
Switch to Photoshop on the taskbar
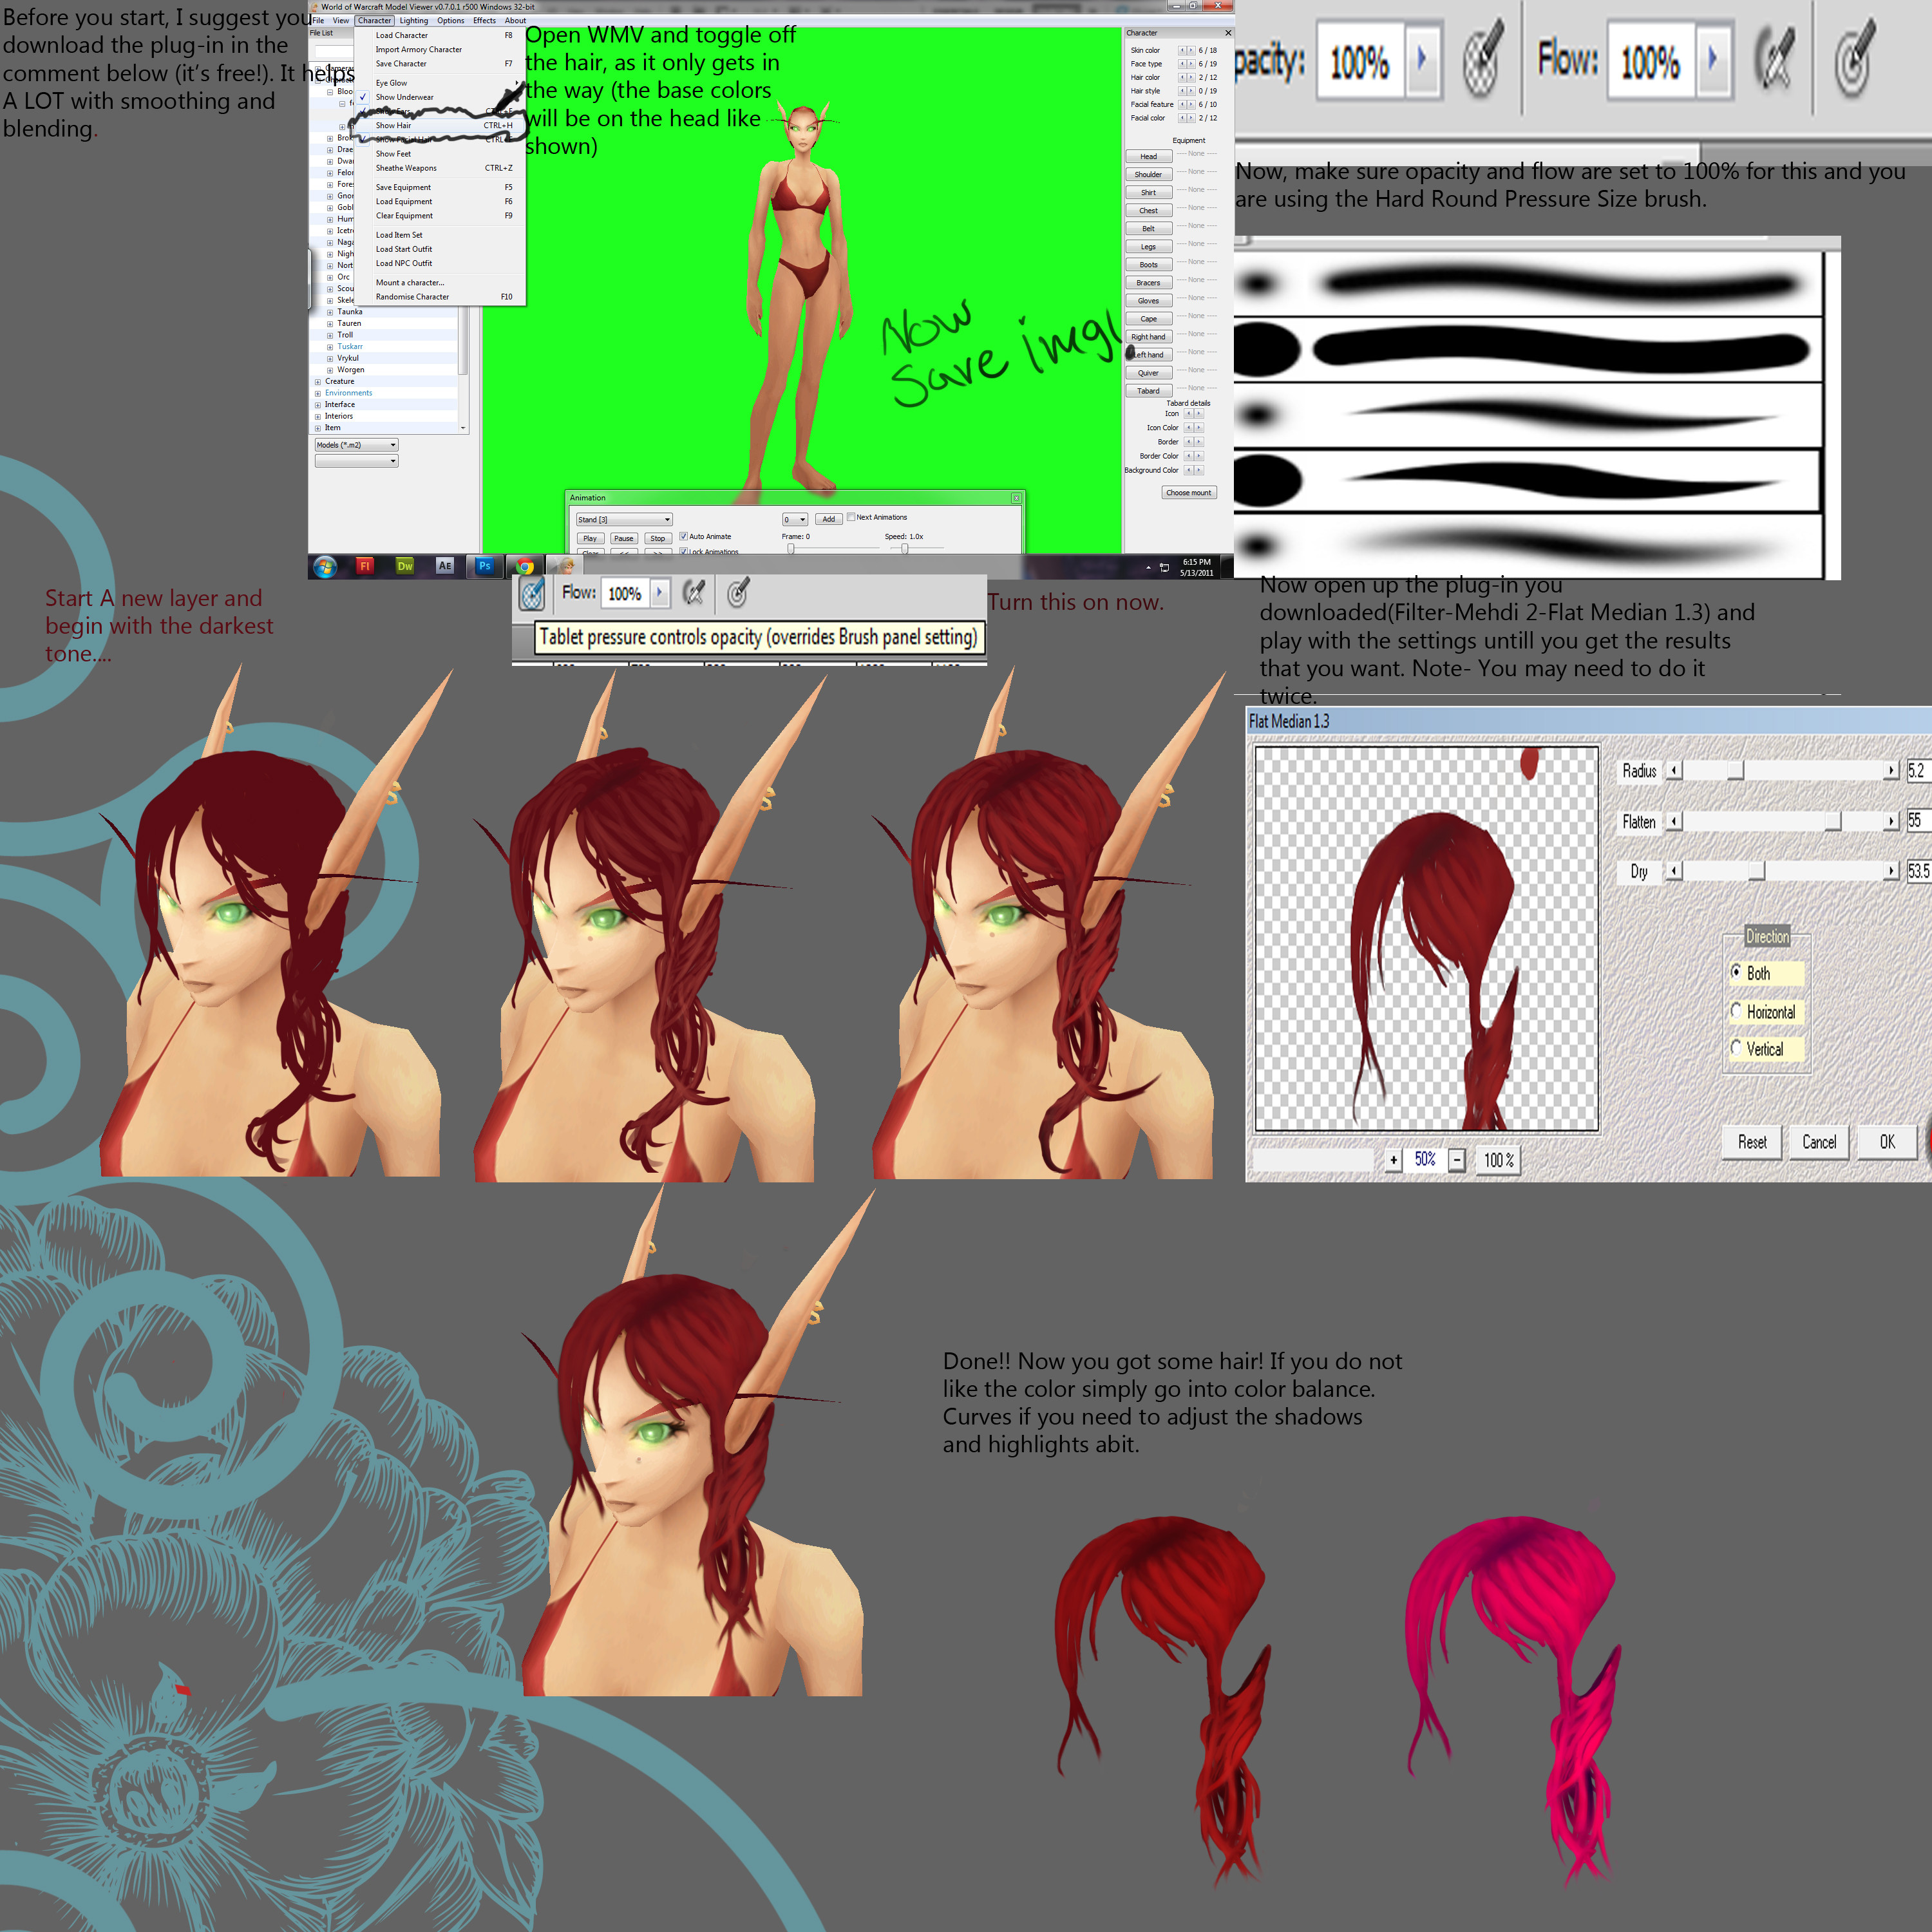point(485,566)
